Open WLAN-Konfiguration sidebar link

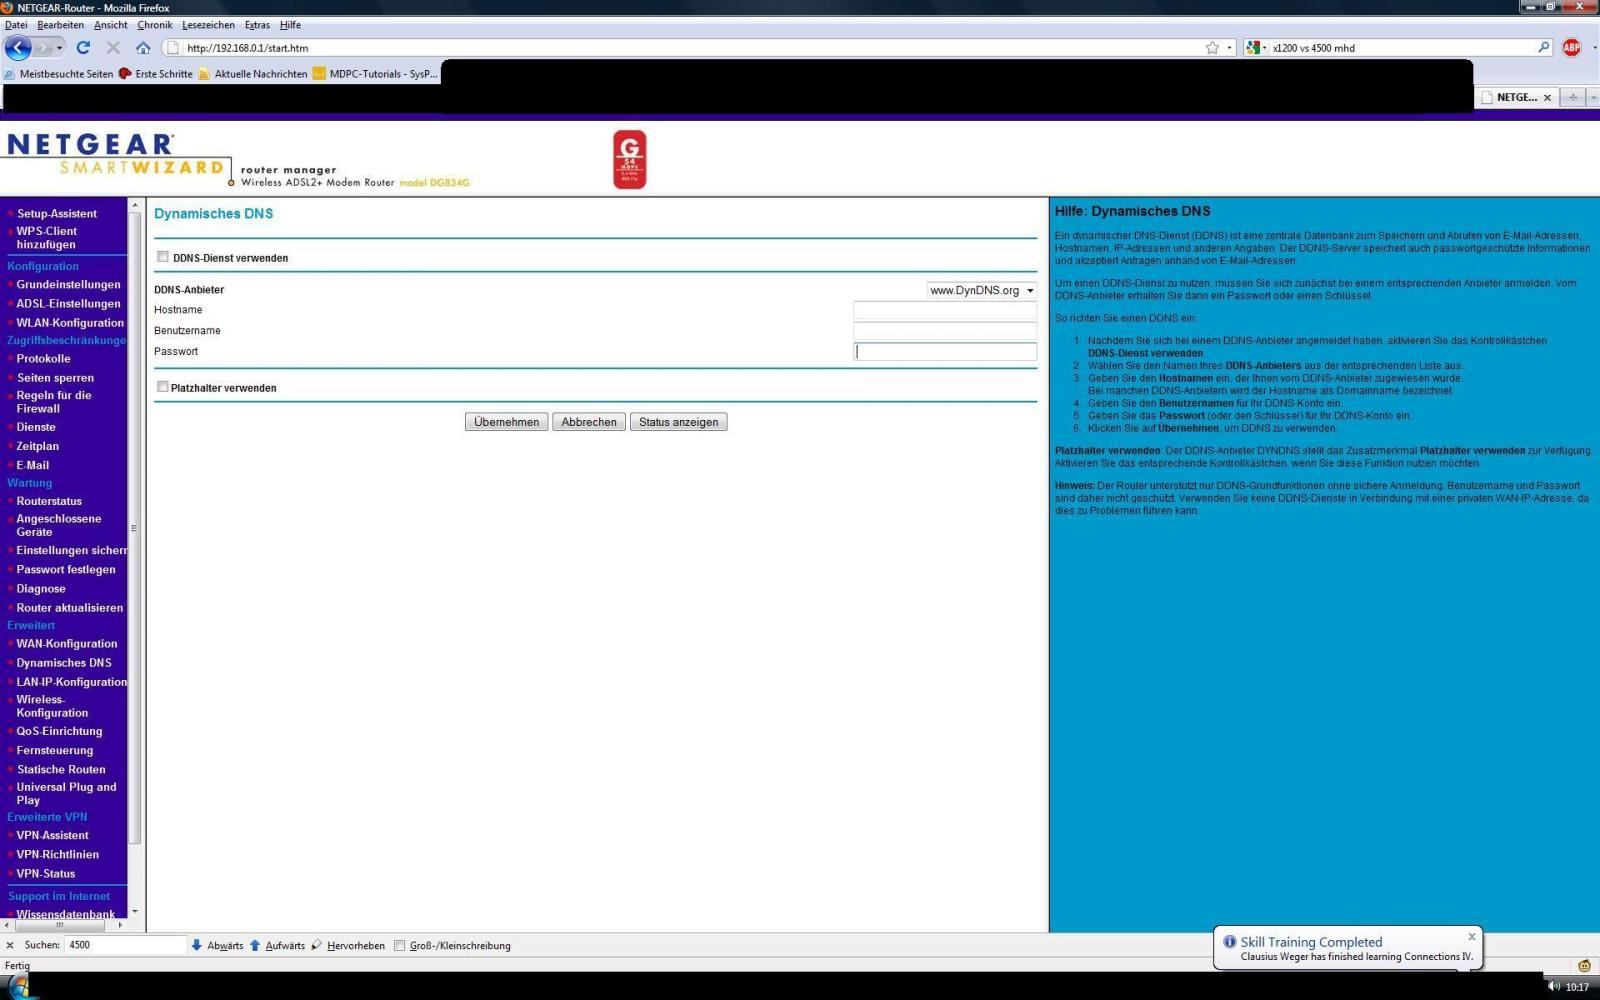(x=70, y=322)
